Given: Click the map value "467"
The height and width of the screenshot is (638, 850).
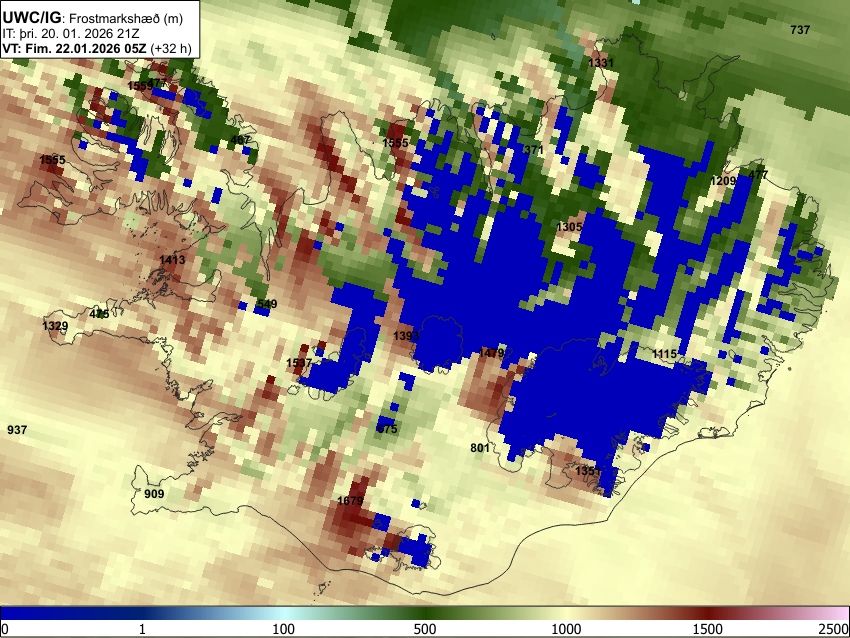Looking at the screenshot, I should (x=240, y=140).
